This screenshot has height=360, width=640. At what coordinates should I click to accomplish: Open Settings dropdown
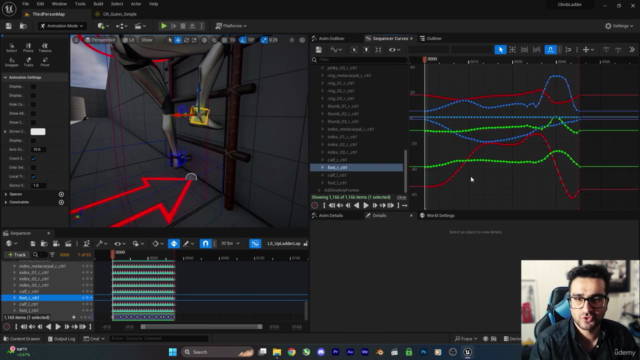[619, 26]
